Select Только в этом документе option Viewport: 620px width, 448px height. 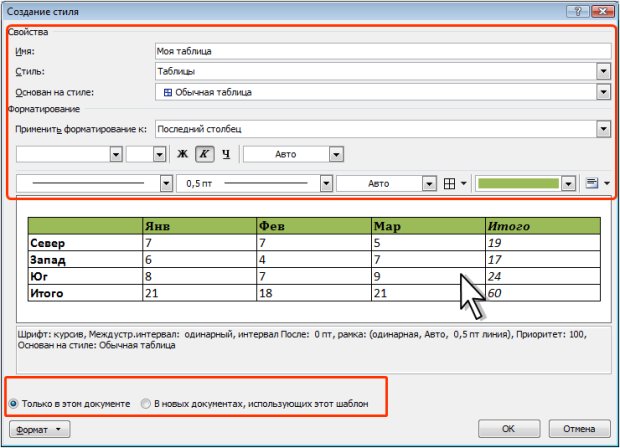click(14, 404)
